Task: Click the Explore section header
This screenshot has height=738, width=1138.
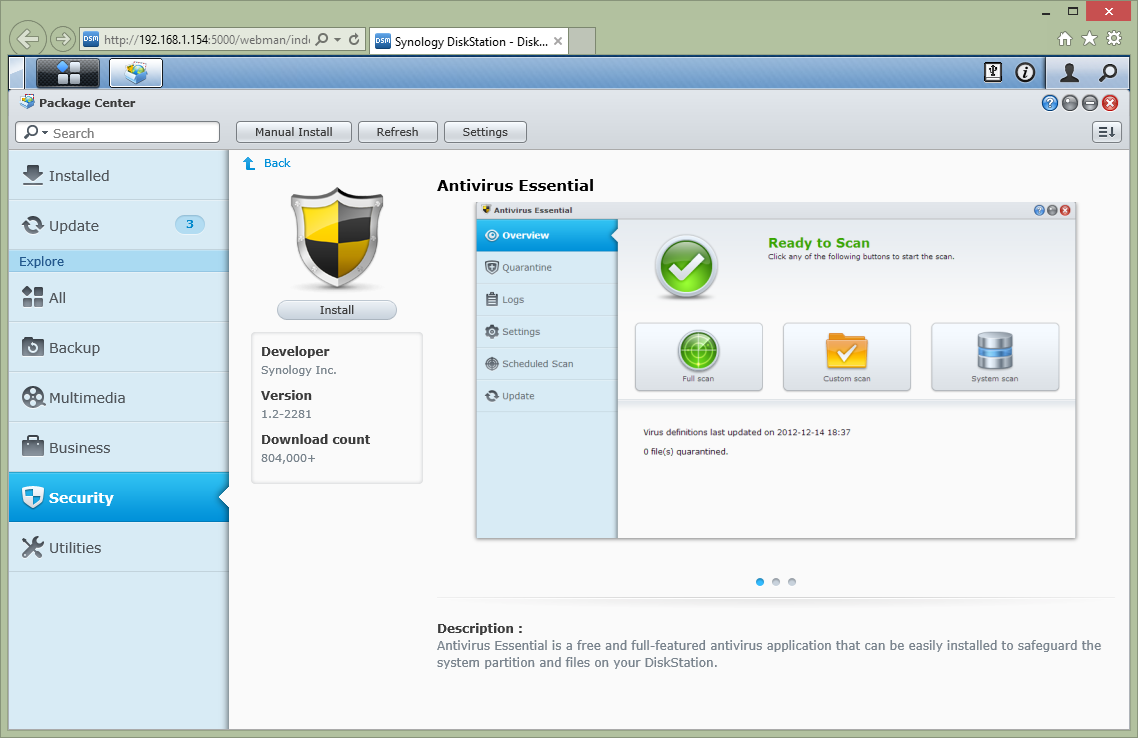Action: tap(118, 261)
